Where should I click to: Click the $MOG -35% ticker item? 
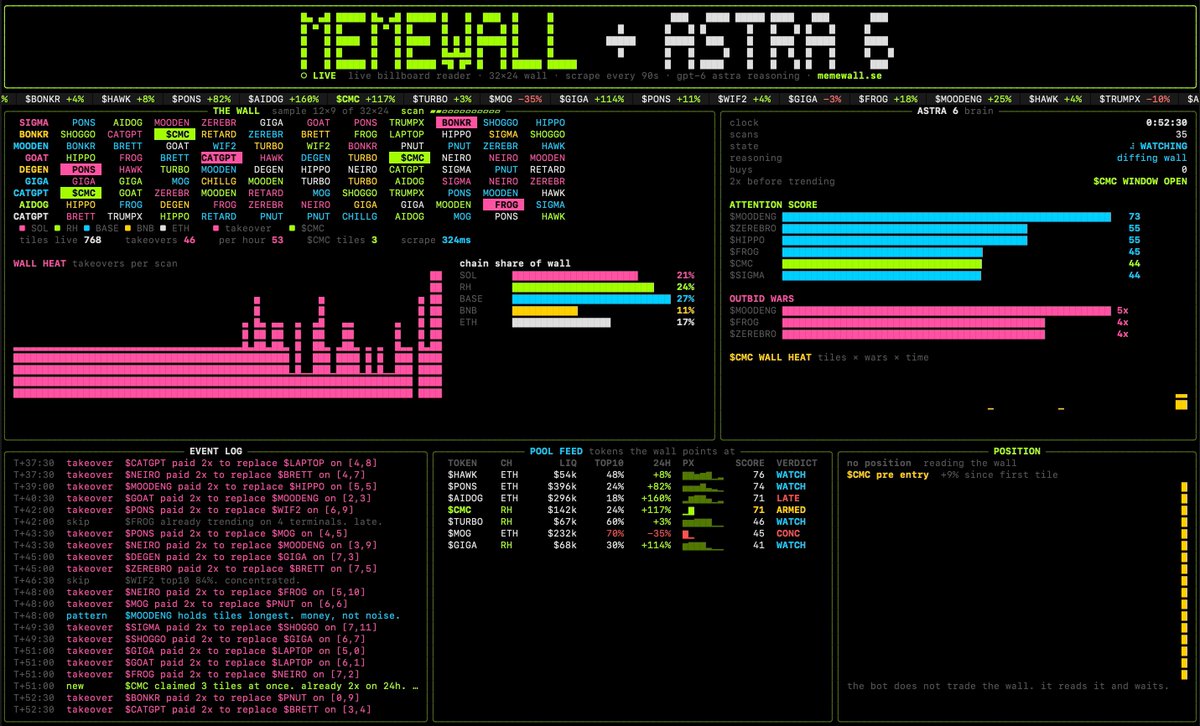[x=516, y=99]
